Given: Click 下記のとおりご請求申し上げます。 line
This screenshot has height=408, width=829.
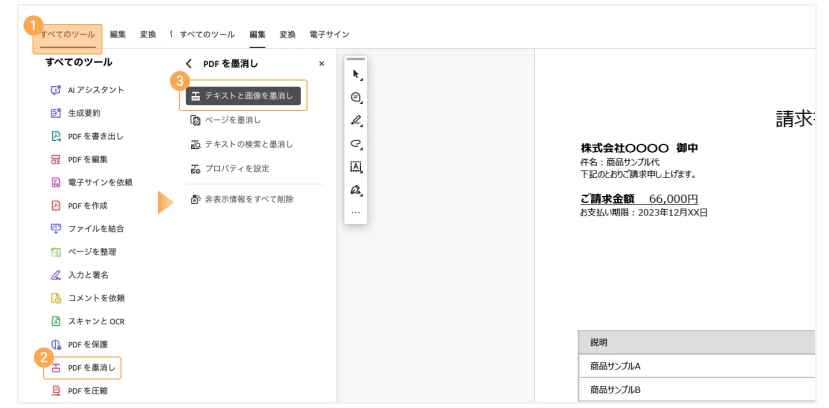Looking at the screenshot, I should (638, 174).
